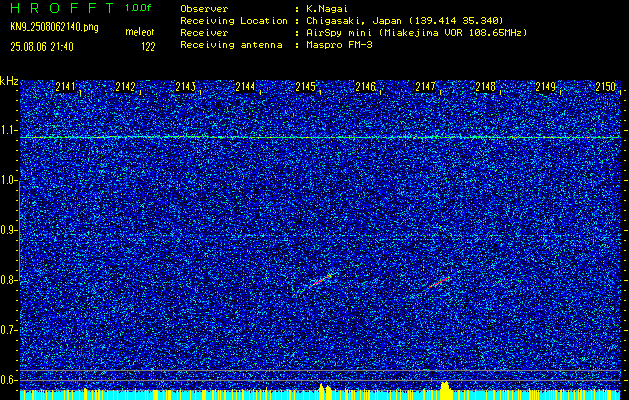This screenshot has height=400, width=629.
Task: Click the 0.8 frequency axis label
Action: 8,280
